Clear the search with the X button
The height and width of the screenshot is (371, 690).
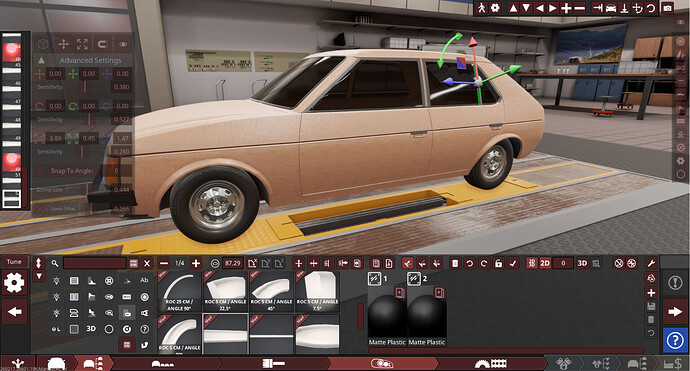tap(147, 263)
